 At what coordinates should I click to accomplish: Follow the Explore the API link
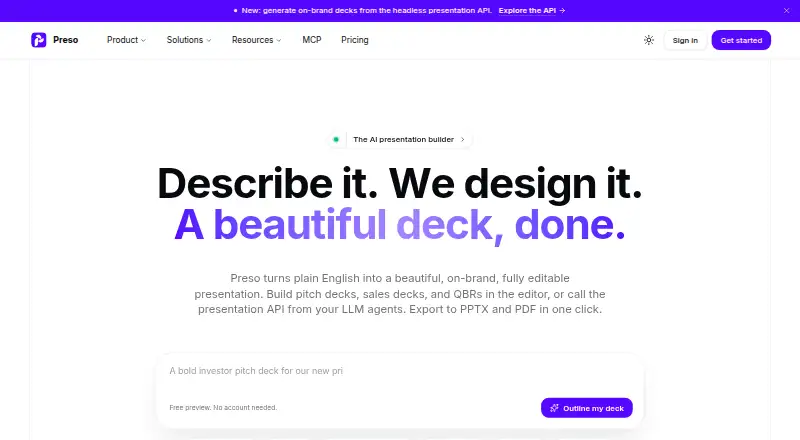(x=532, y=11)
